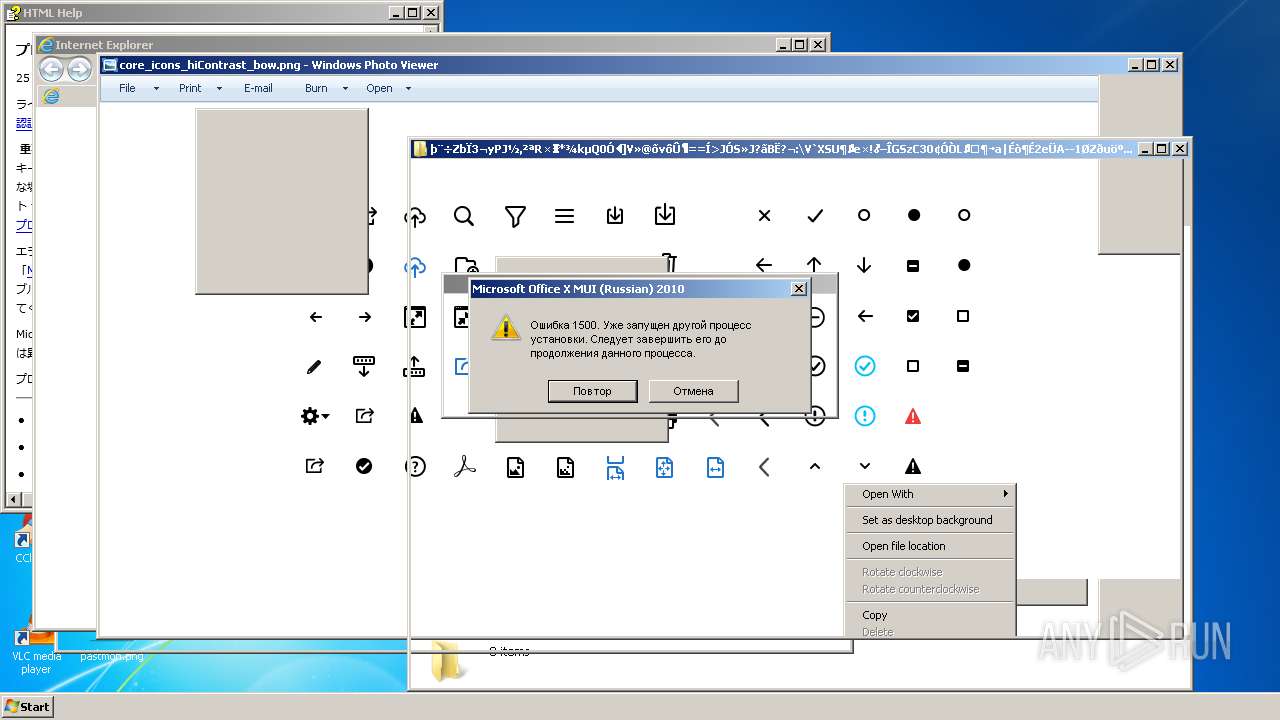Click the gear icon with dropdown arrow
This screenshot has height=720, width=1280.
coord(315,416)
